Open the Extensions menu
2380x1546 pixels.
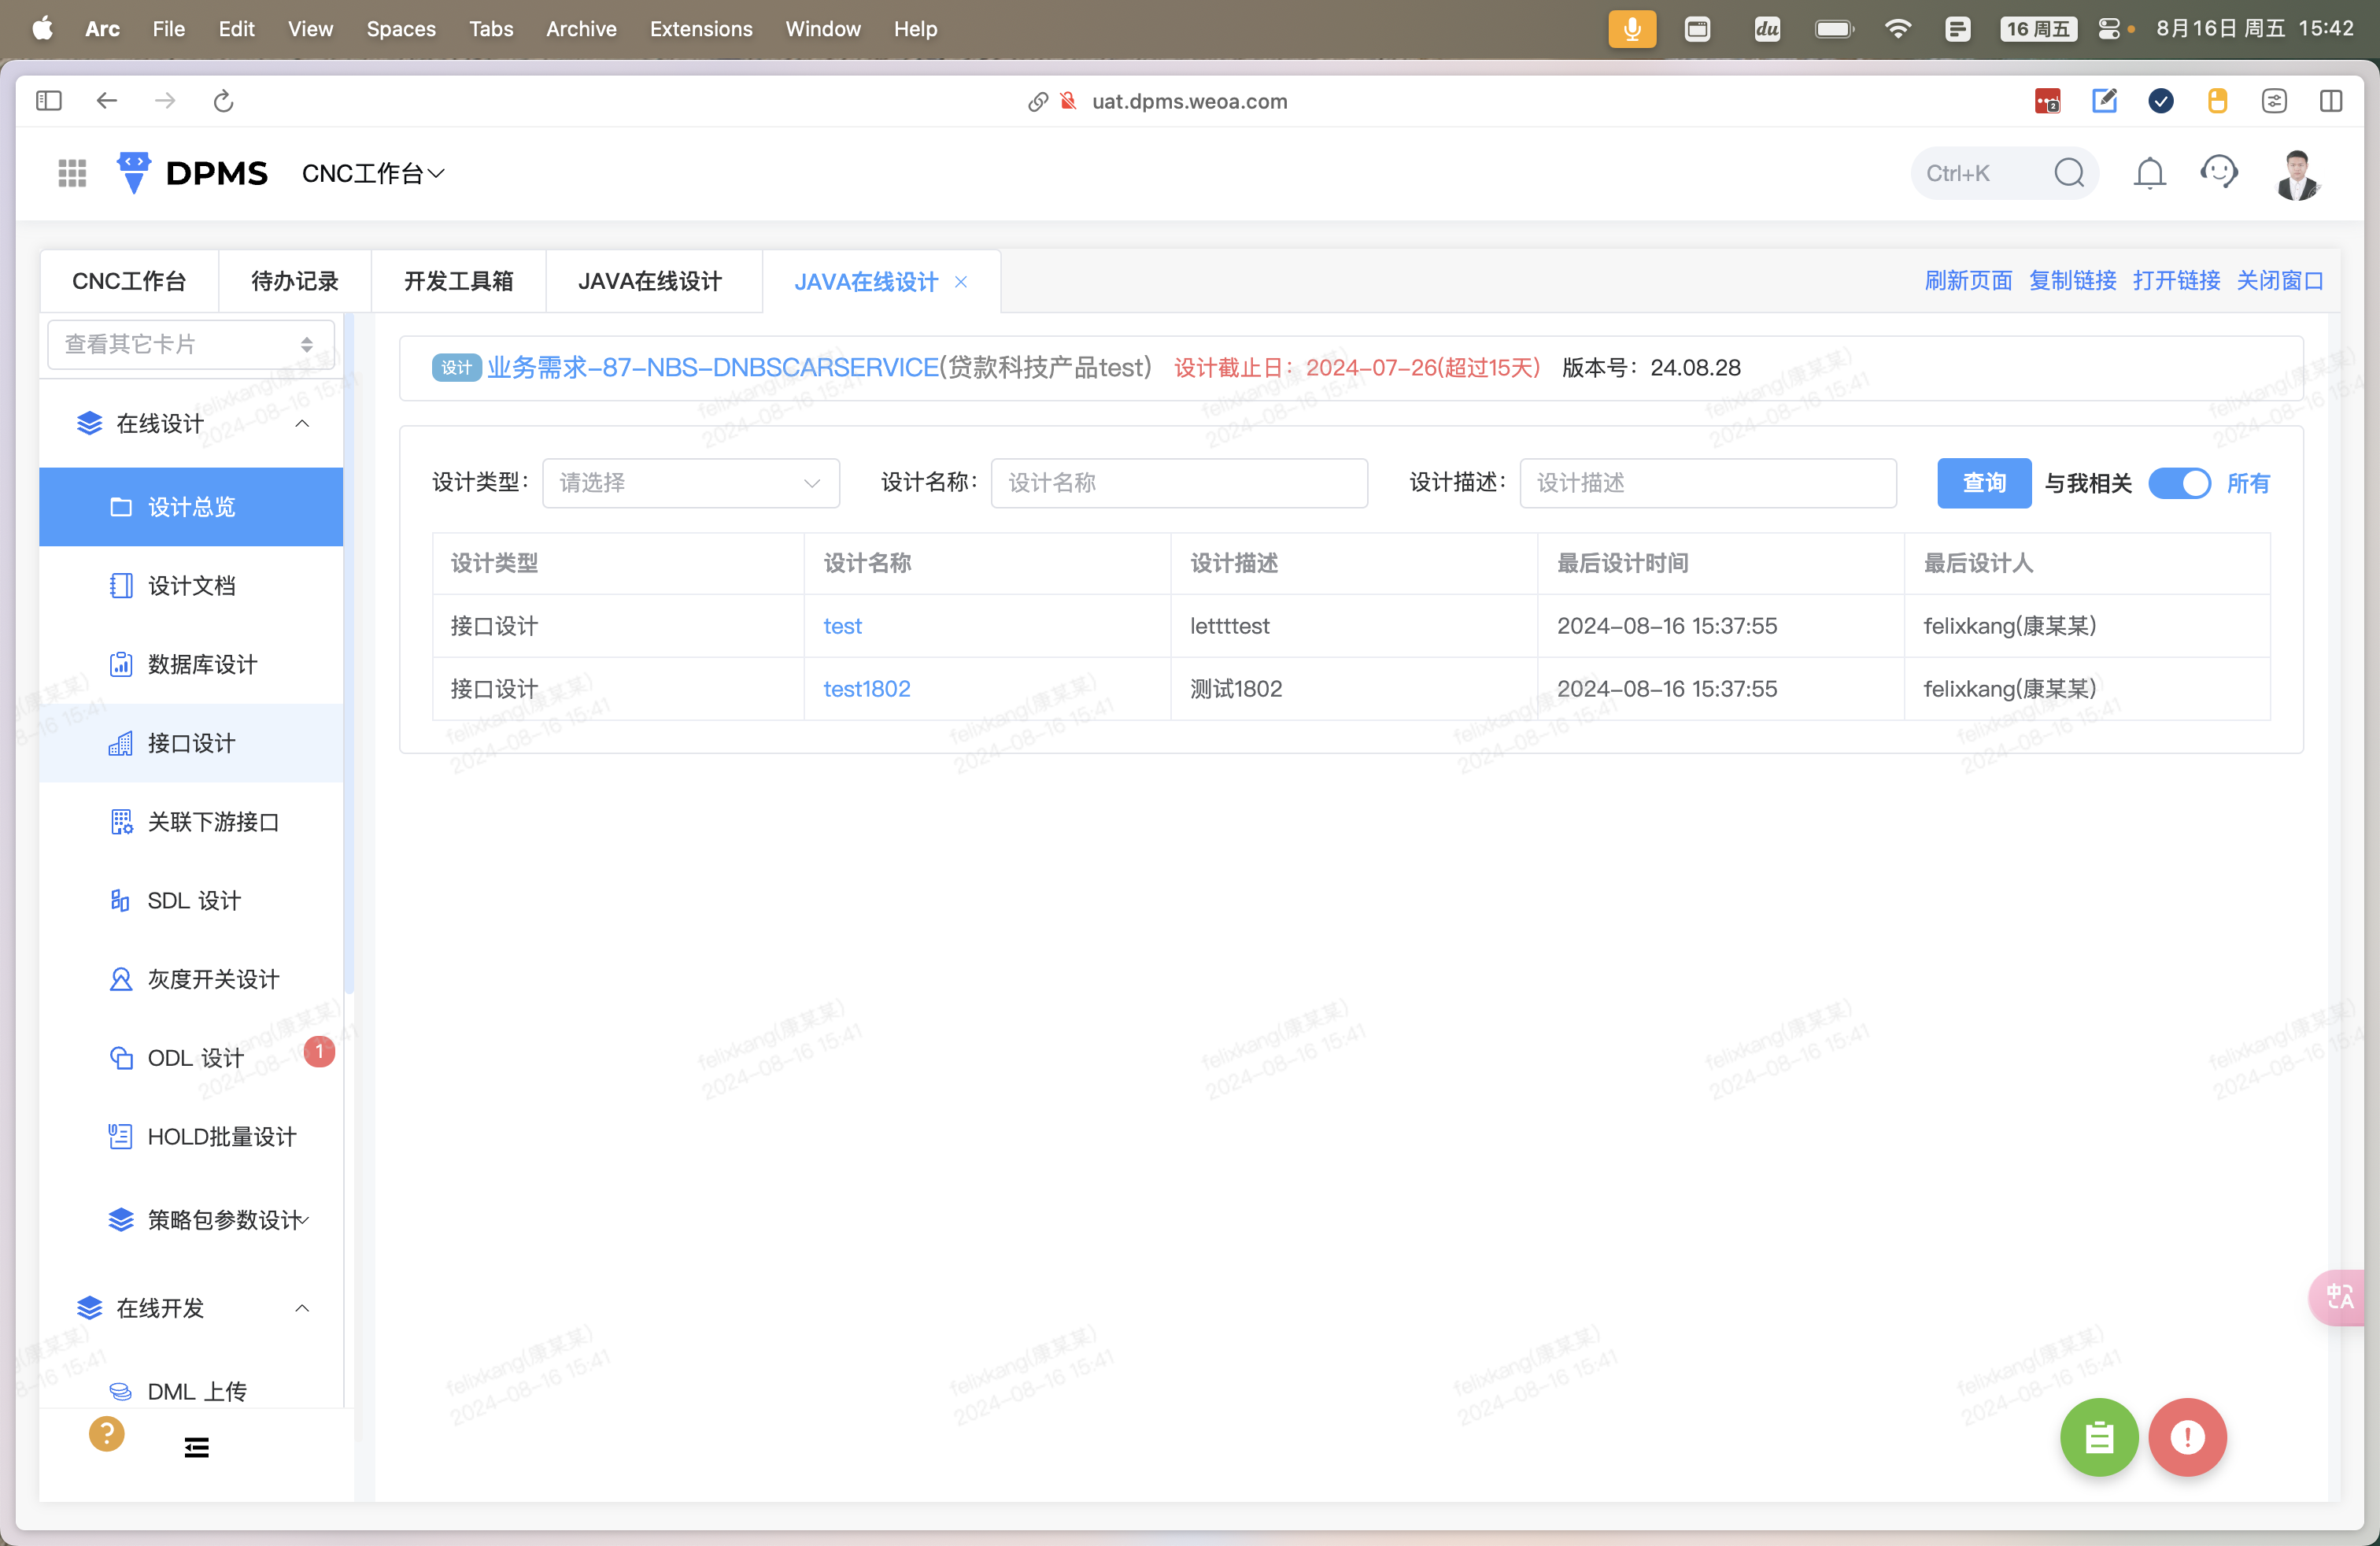pos(701,28)
